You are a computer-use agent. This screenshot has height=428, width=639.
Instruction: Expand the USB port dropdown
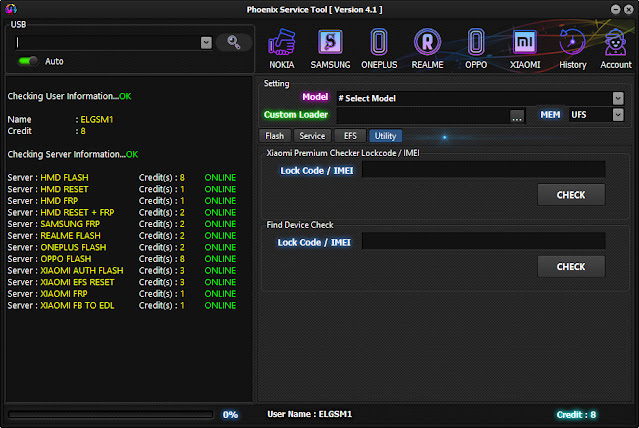(206, 42)
